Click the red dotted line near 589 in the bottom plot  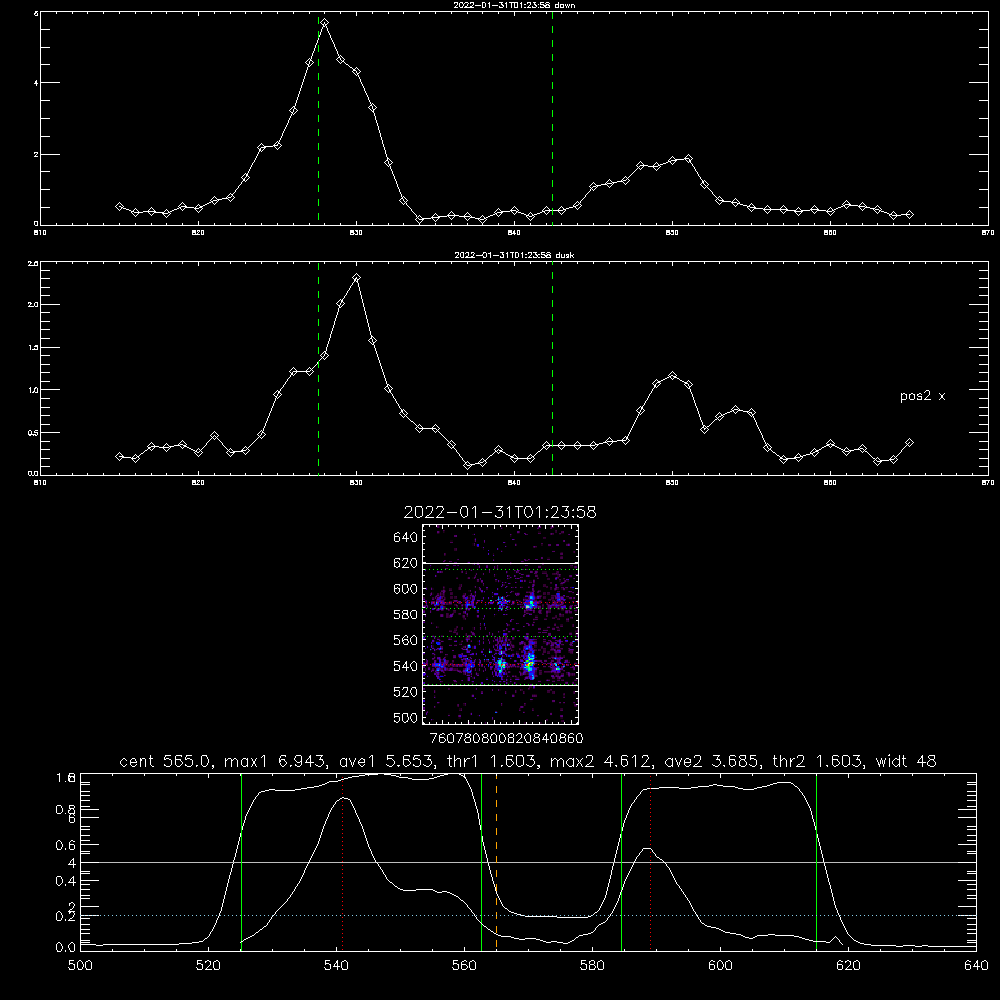coord(651,861)
